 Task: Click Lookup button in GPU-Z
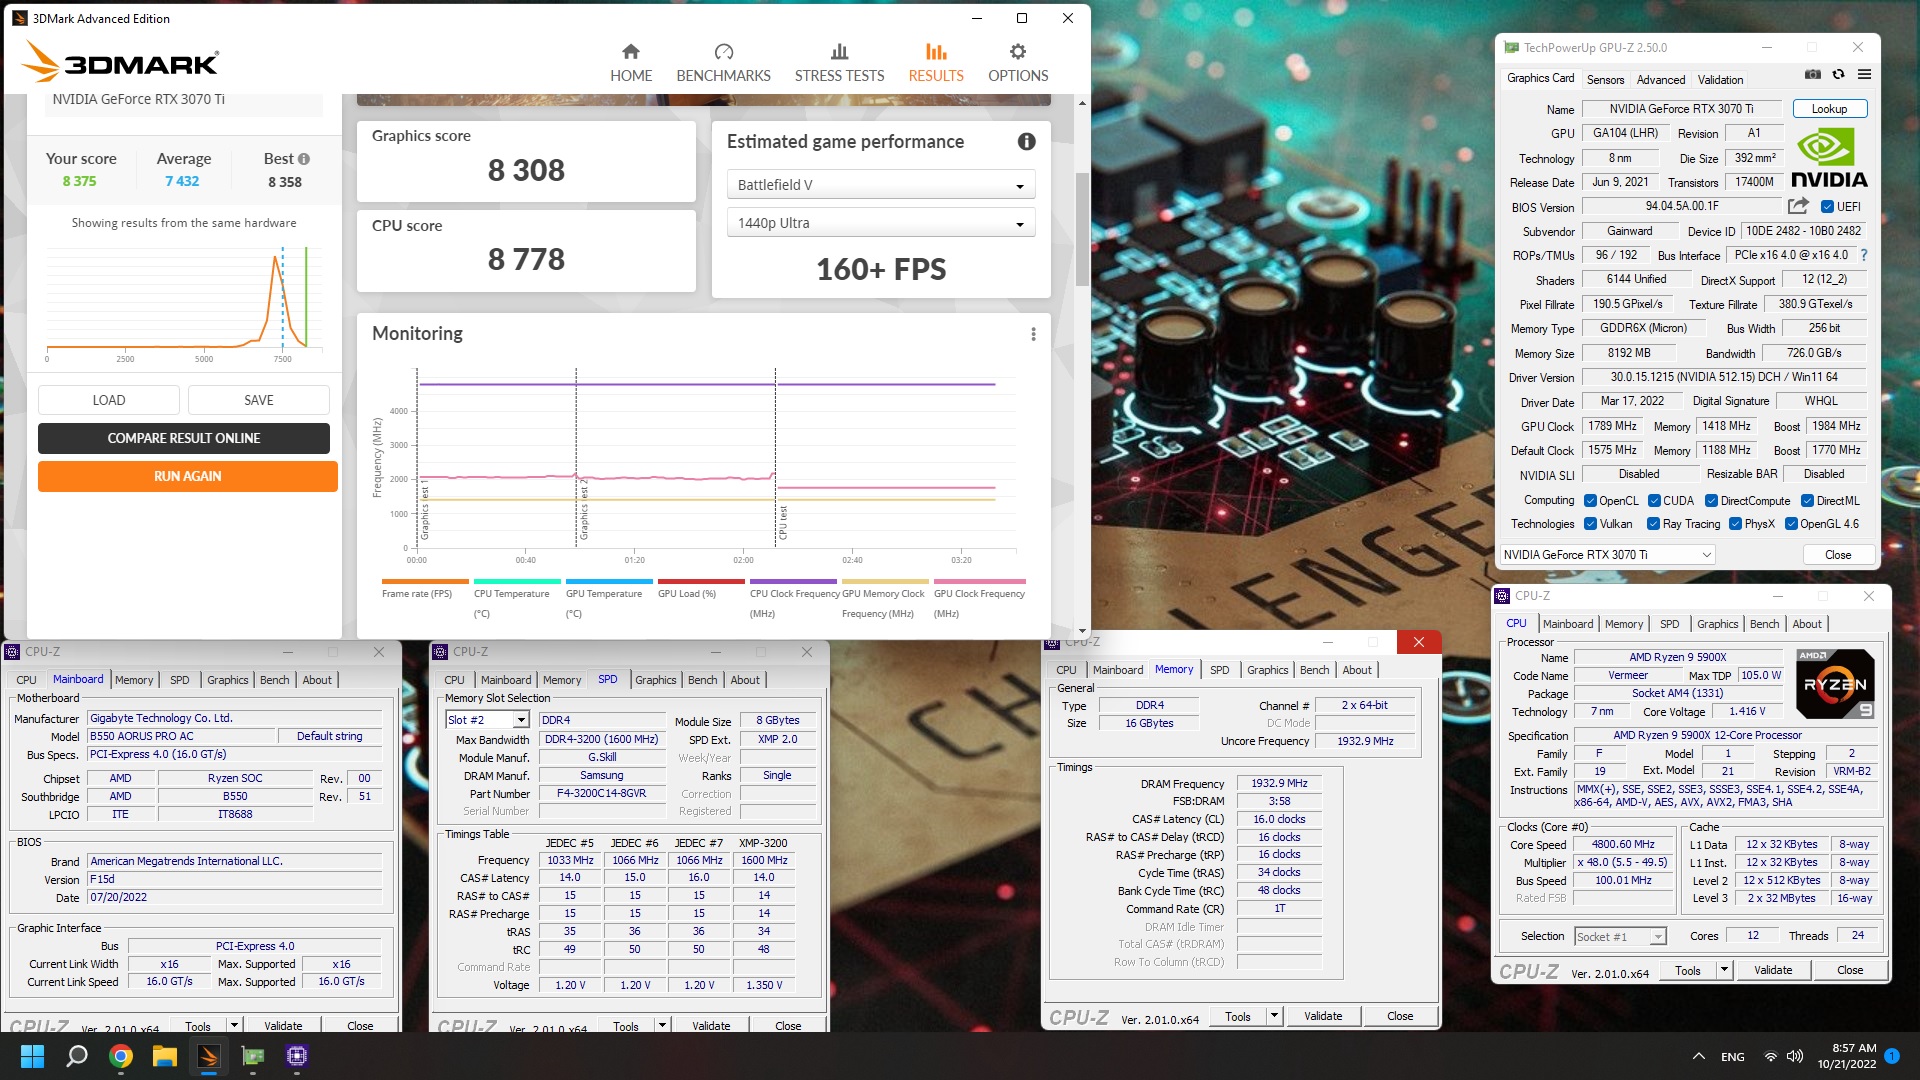click(x=1829, y=109)
